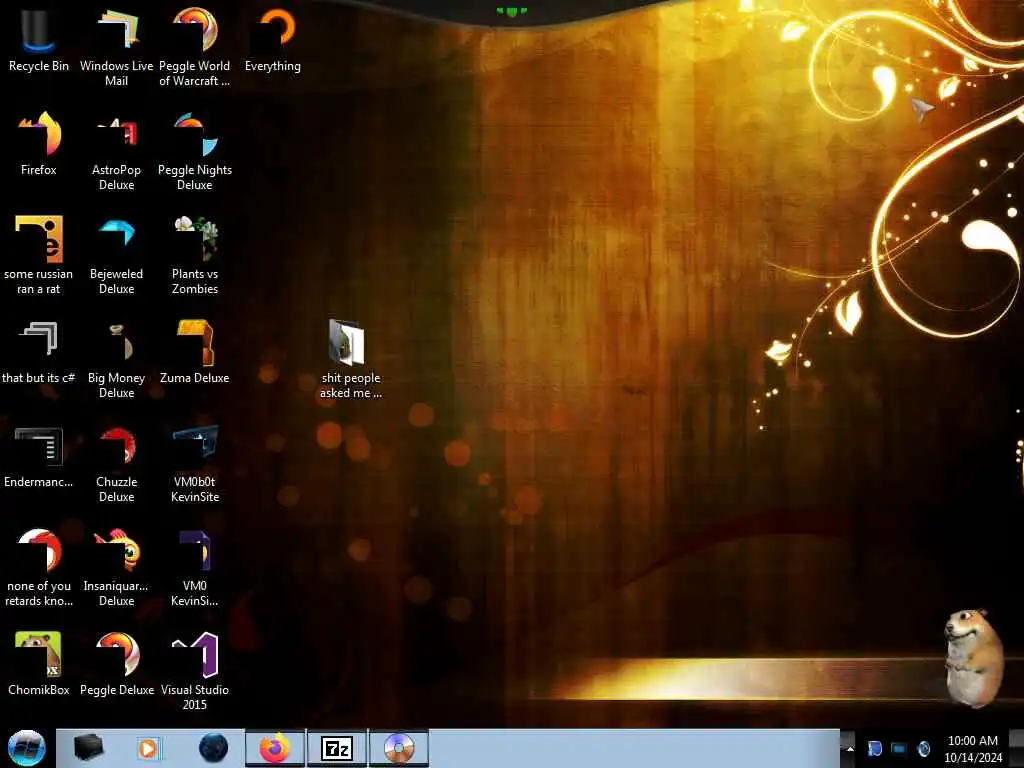
Task: Show hidden system tray icons arrow
Action: [850, 748]
